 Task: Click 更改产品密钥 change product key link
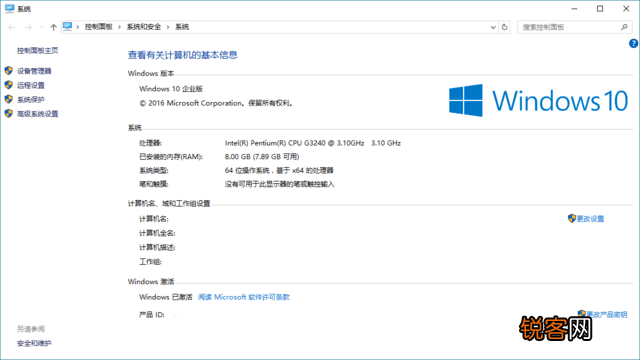[x=607, y=314]
